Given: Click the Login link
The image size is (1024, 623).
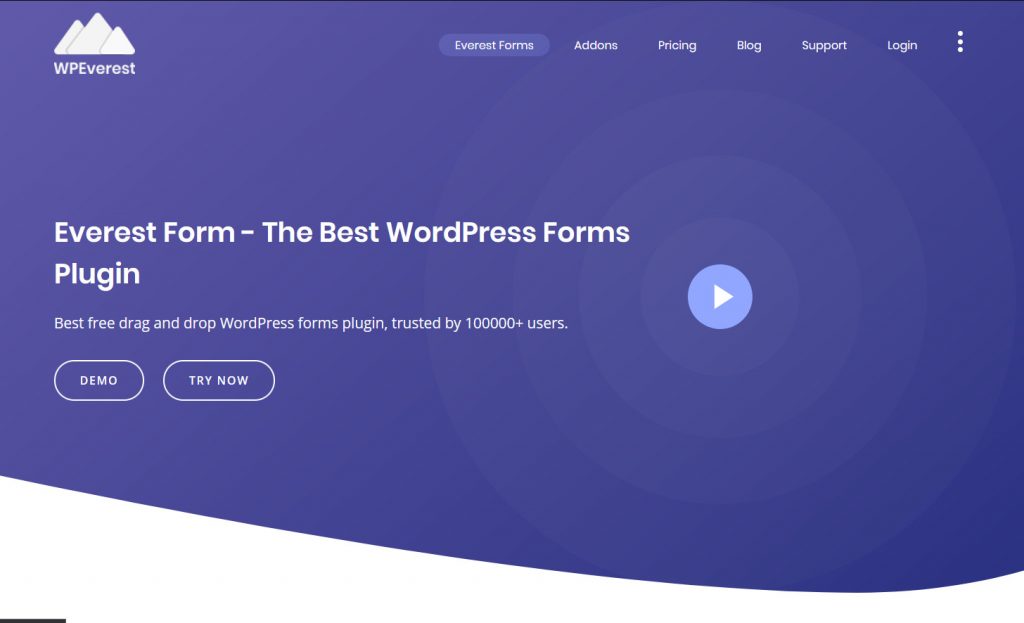Looking at the screenshot, I should (902, 45).
